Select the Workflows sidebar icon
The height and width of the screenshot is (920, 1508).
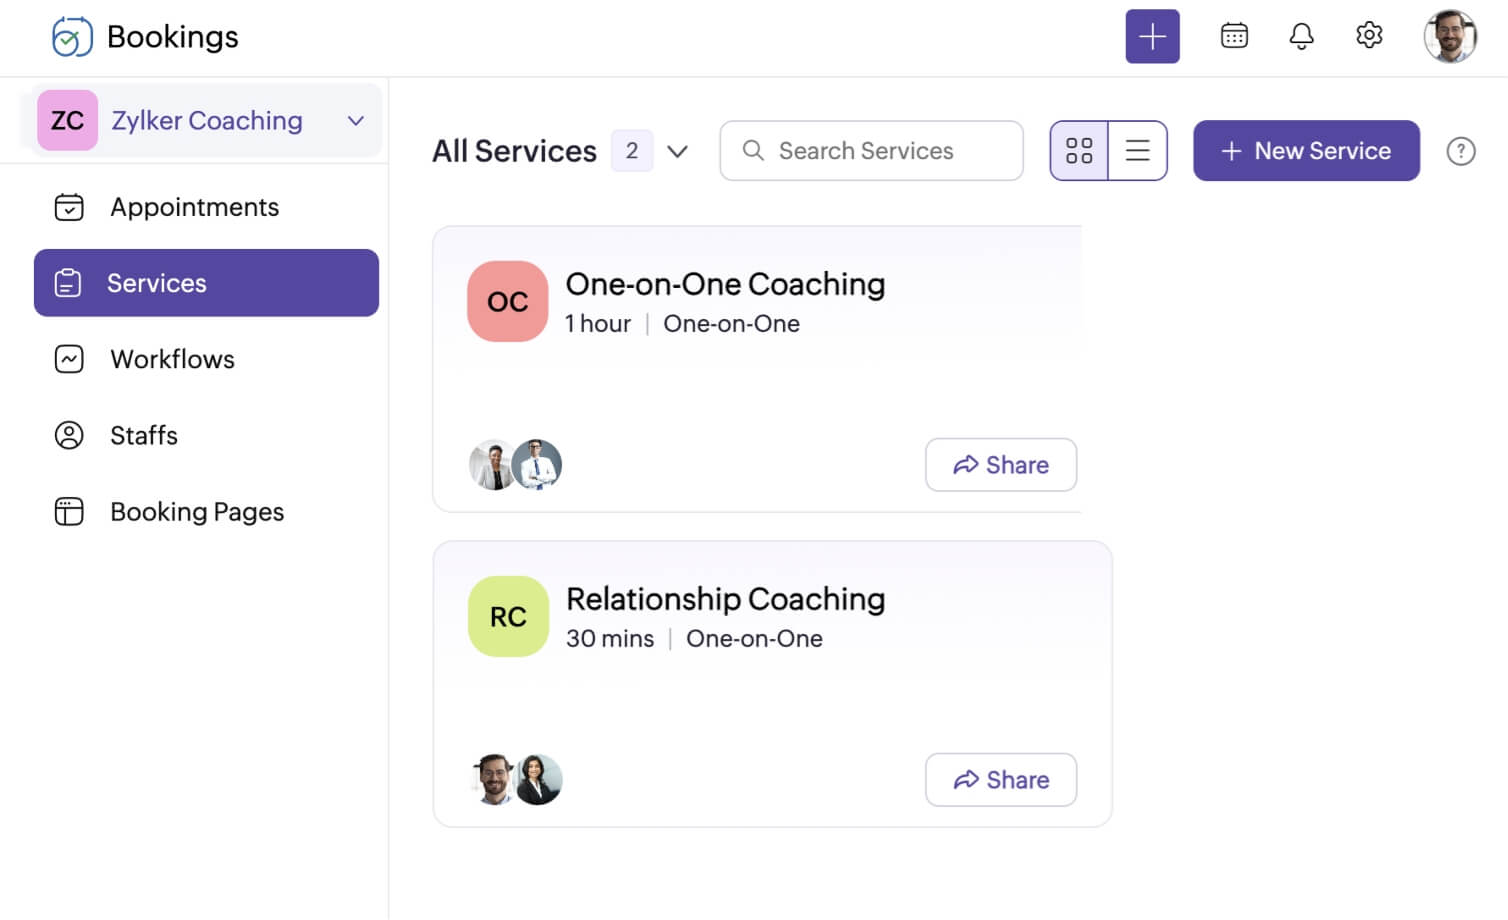(x=68, y=359)
